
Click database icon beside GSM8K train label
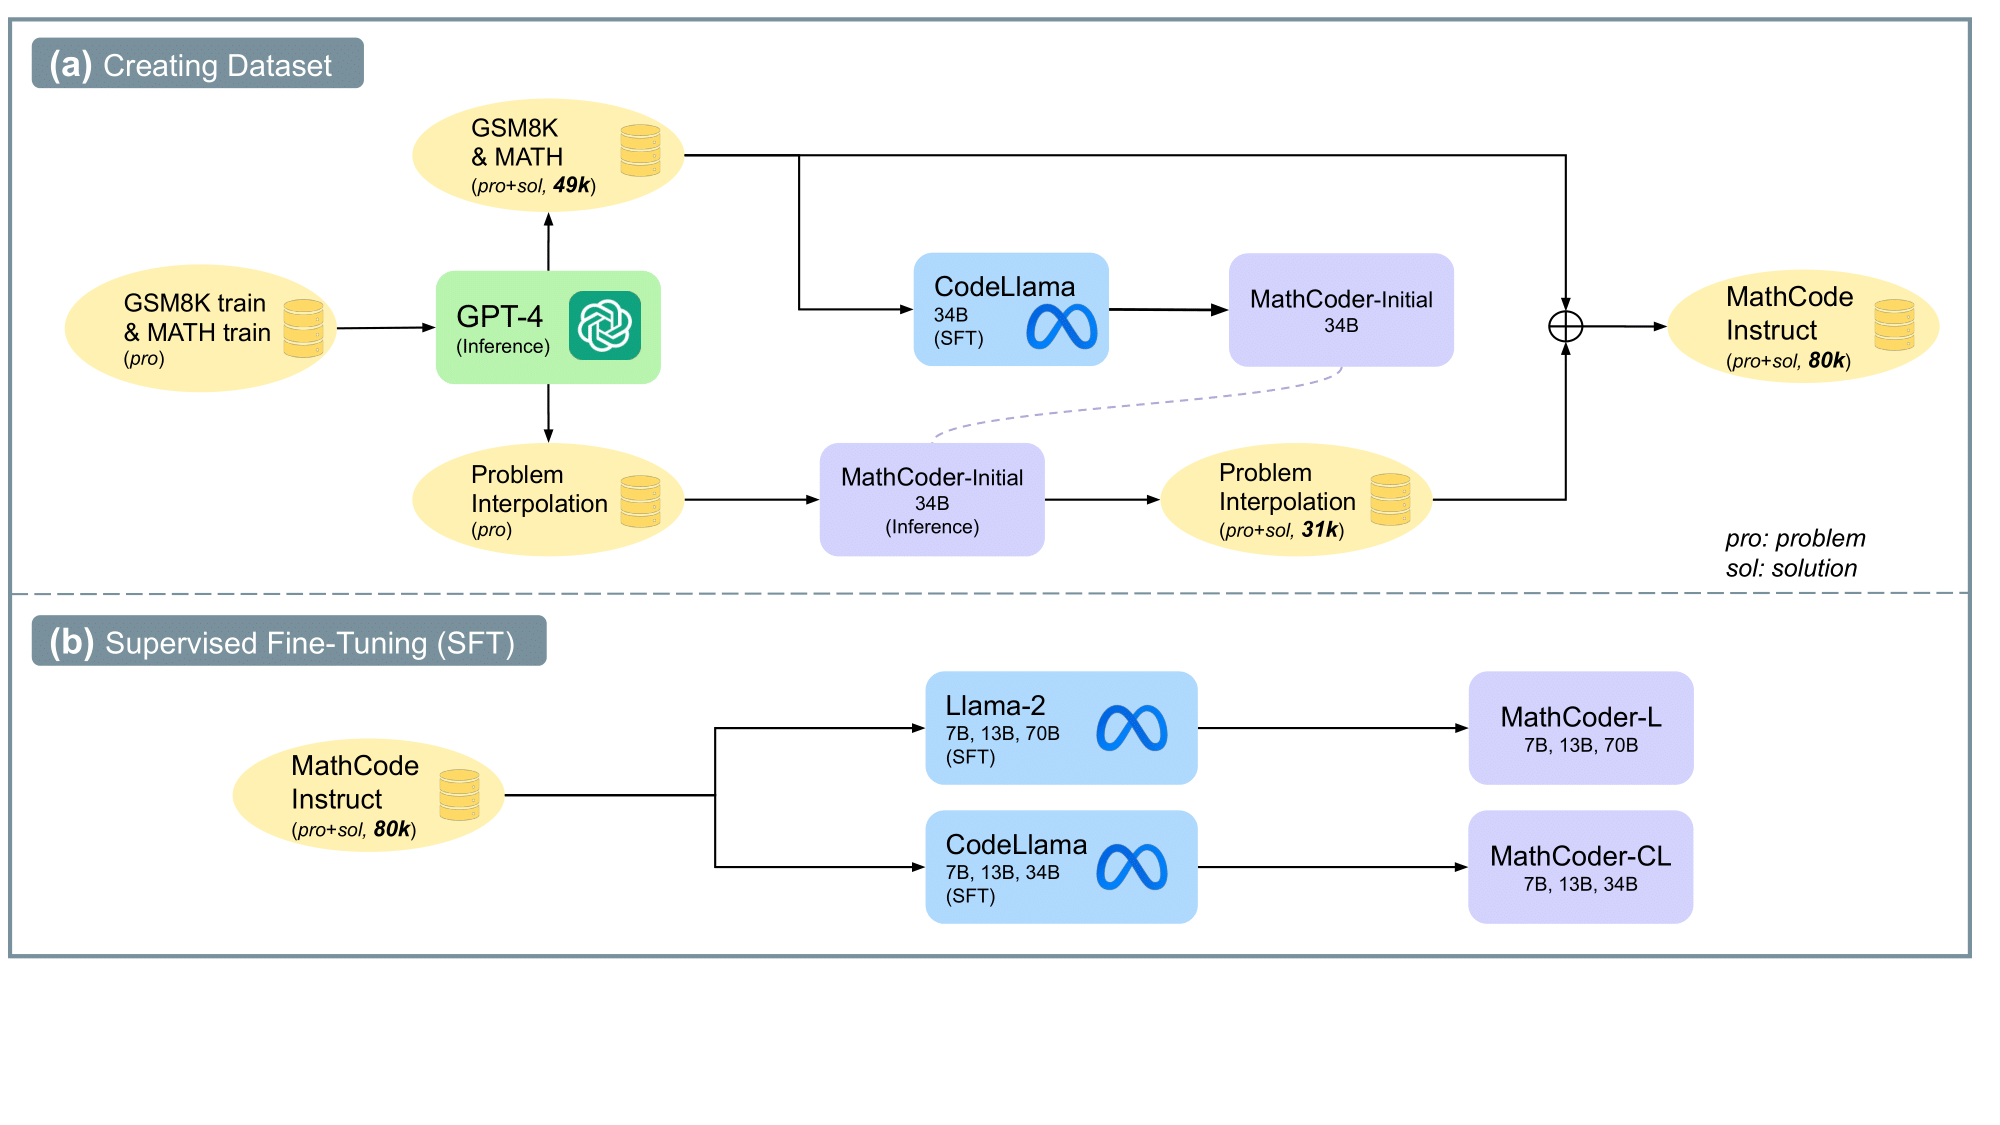(x=303, y=328)
